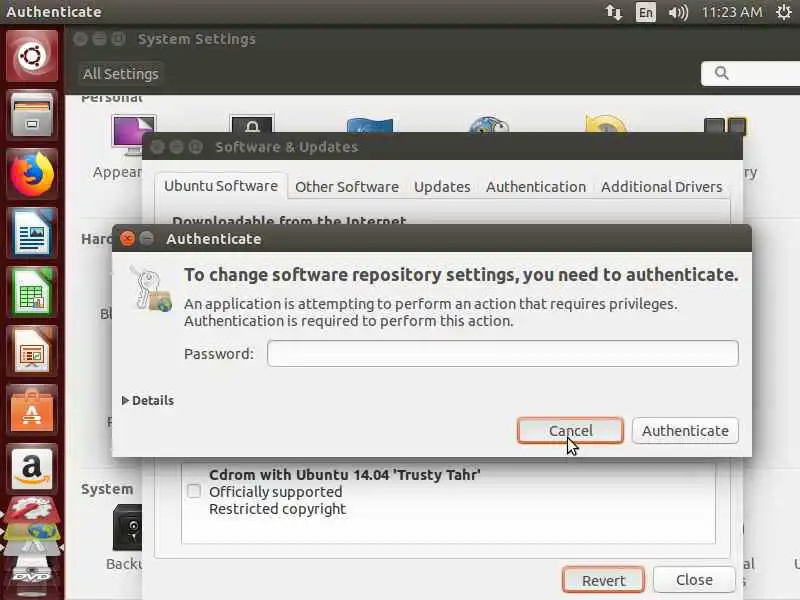
Task: Switch to the Updates tab
Action: [x=442, y=187]
